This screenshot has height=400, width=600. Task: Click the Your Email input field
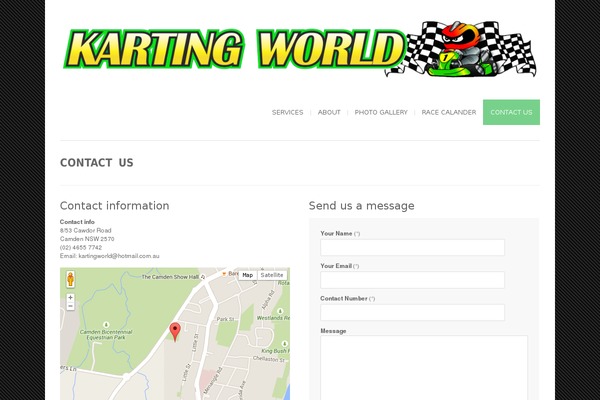pos(412,280)
